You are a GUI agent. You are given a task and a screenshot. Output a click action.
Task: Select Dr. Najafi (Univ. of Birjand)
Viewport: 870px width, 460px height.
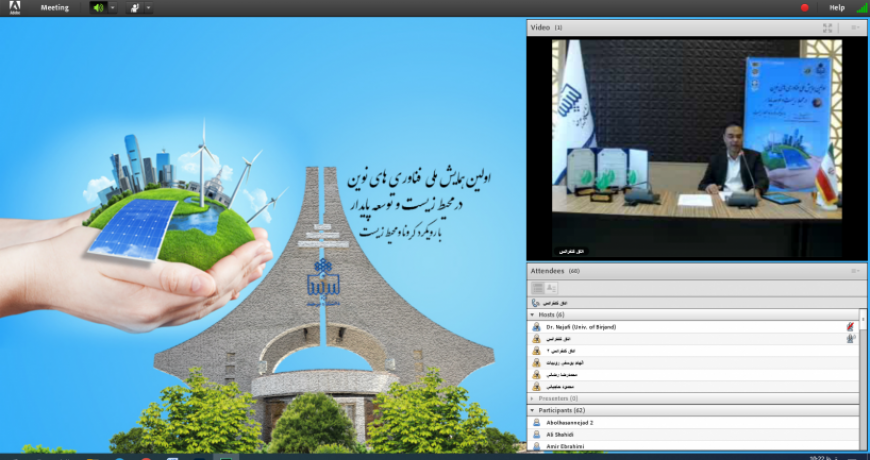pos(694,327)
